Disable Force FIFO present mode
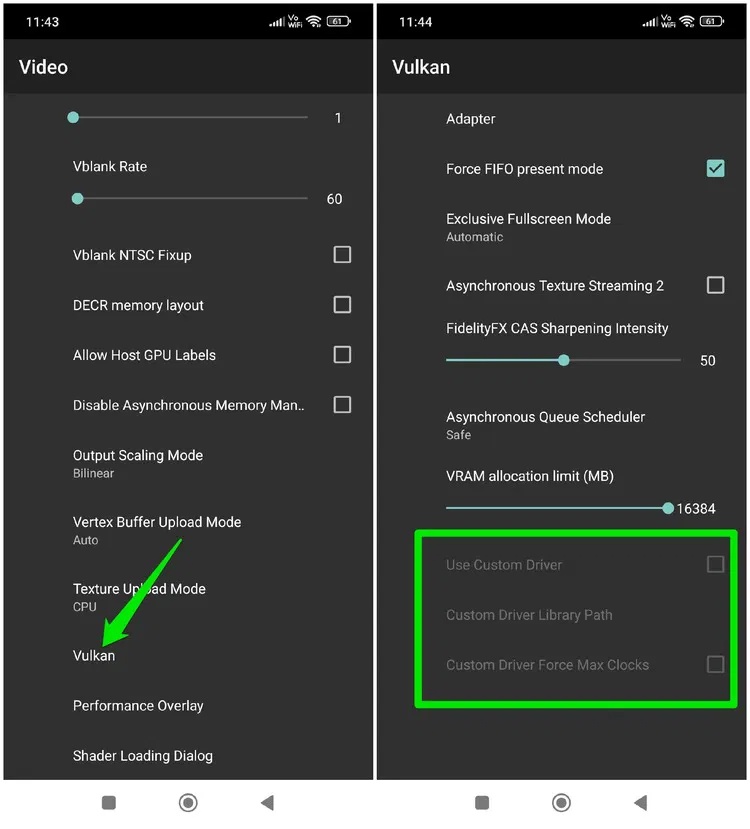The image size is (750, 829). 716,168
